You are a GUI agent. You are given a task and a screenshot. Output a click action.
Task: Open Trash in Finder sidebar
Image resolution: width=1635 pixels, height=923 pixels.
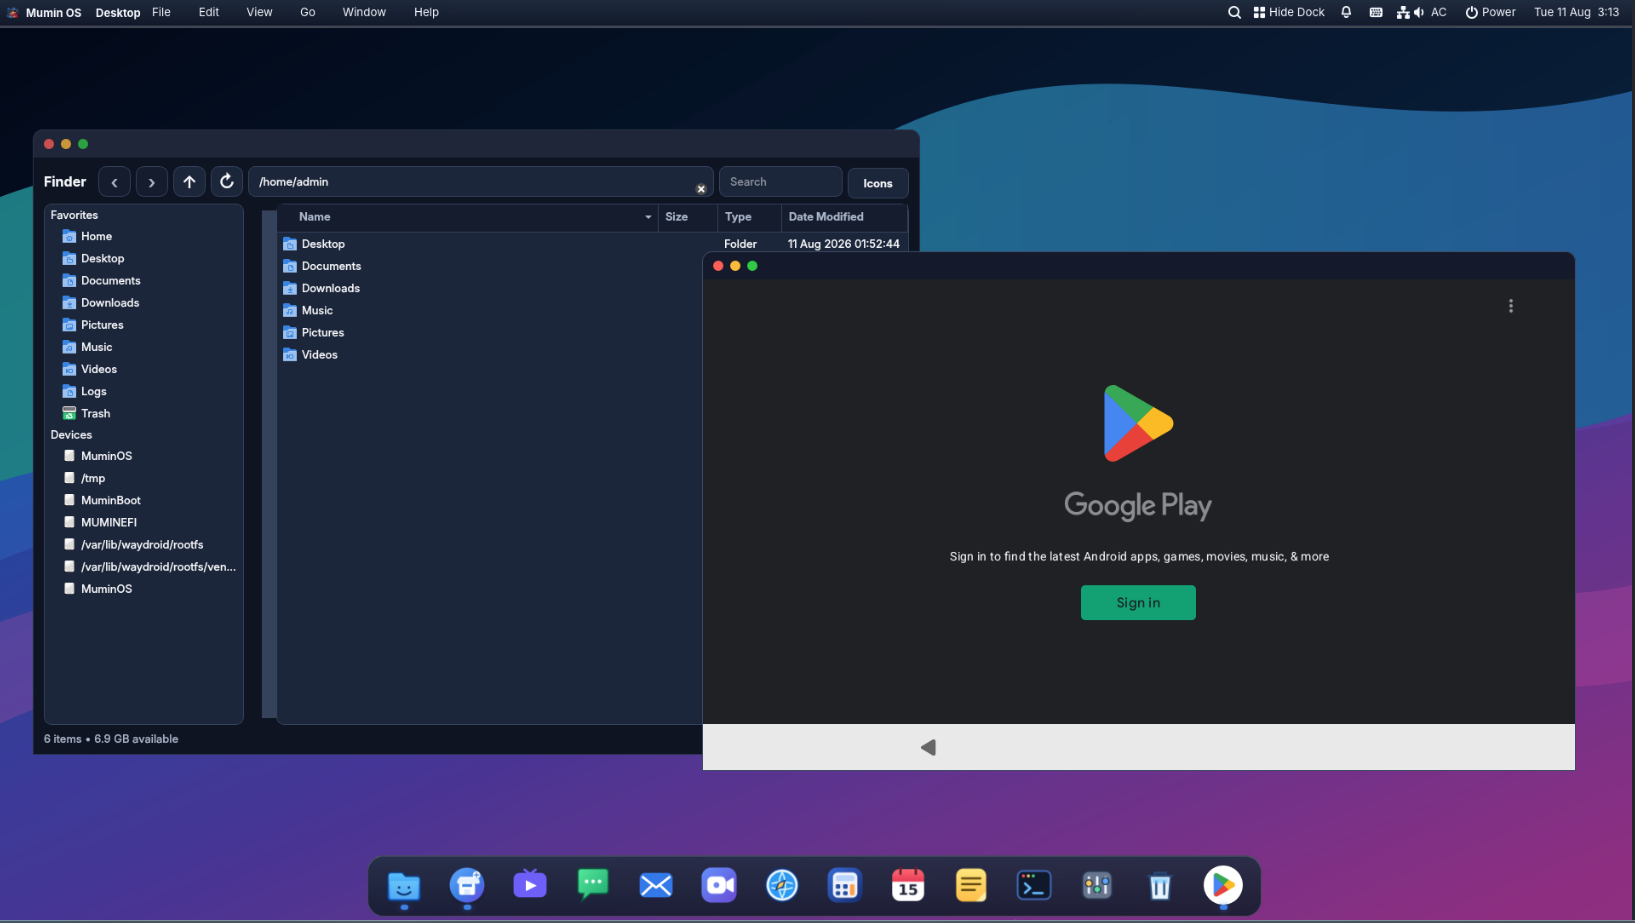(95, 414)
